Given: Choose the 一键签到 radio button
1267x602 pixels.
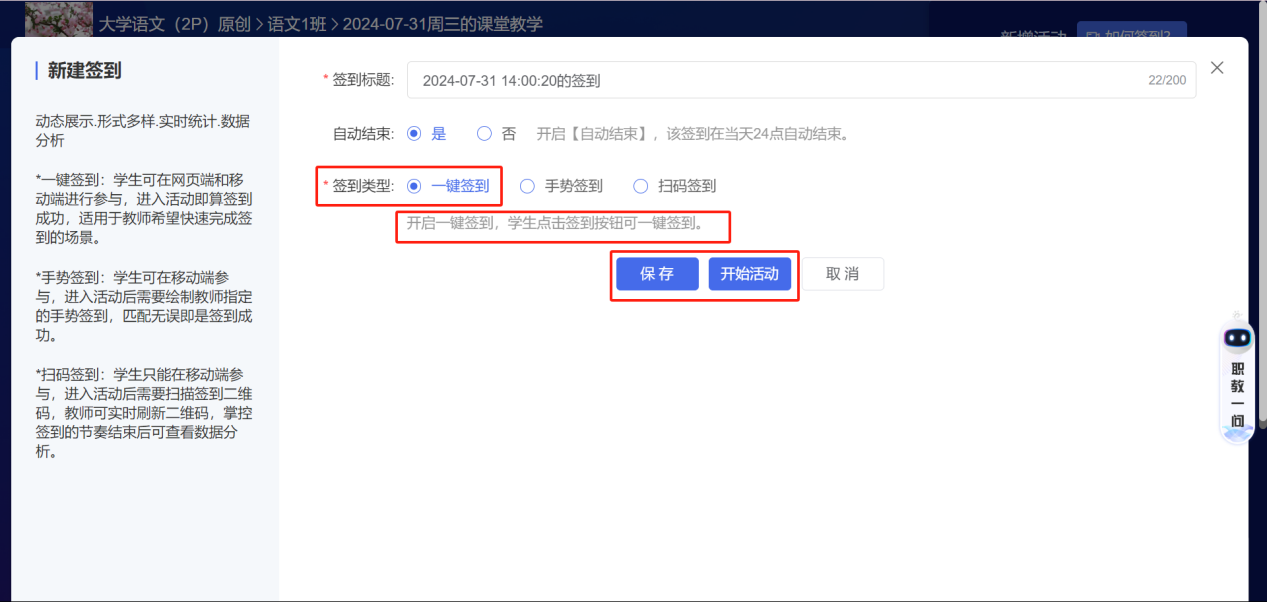Looking at the screenshot, I should click(415, 186).
